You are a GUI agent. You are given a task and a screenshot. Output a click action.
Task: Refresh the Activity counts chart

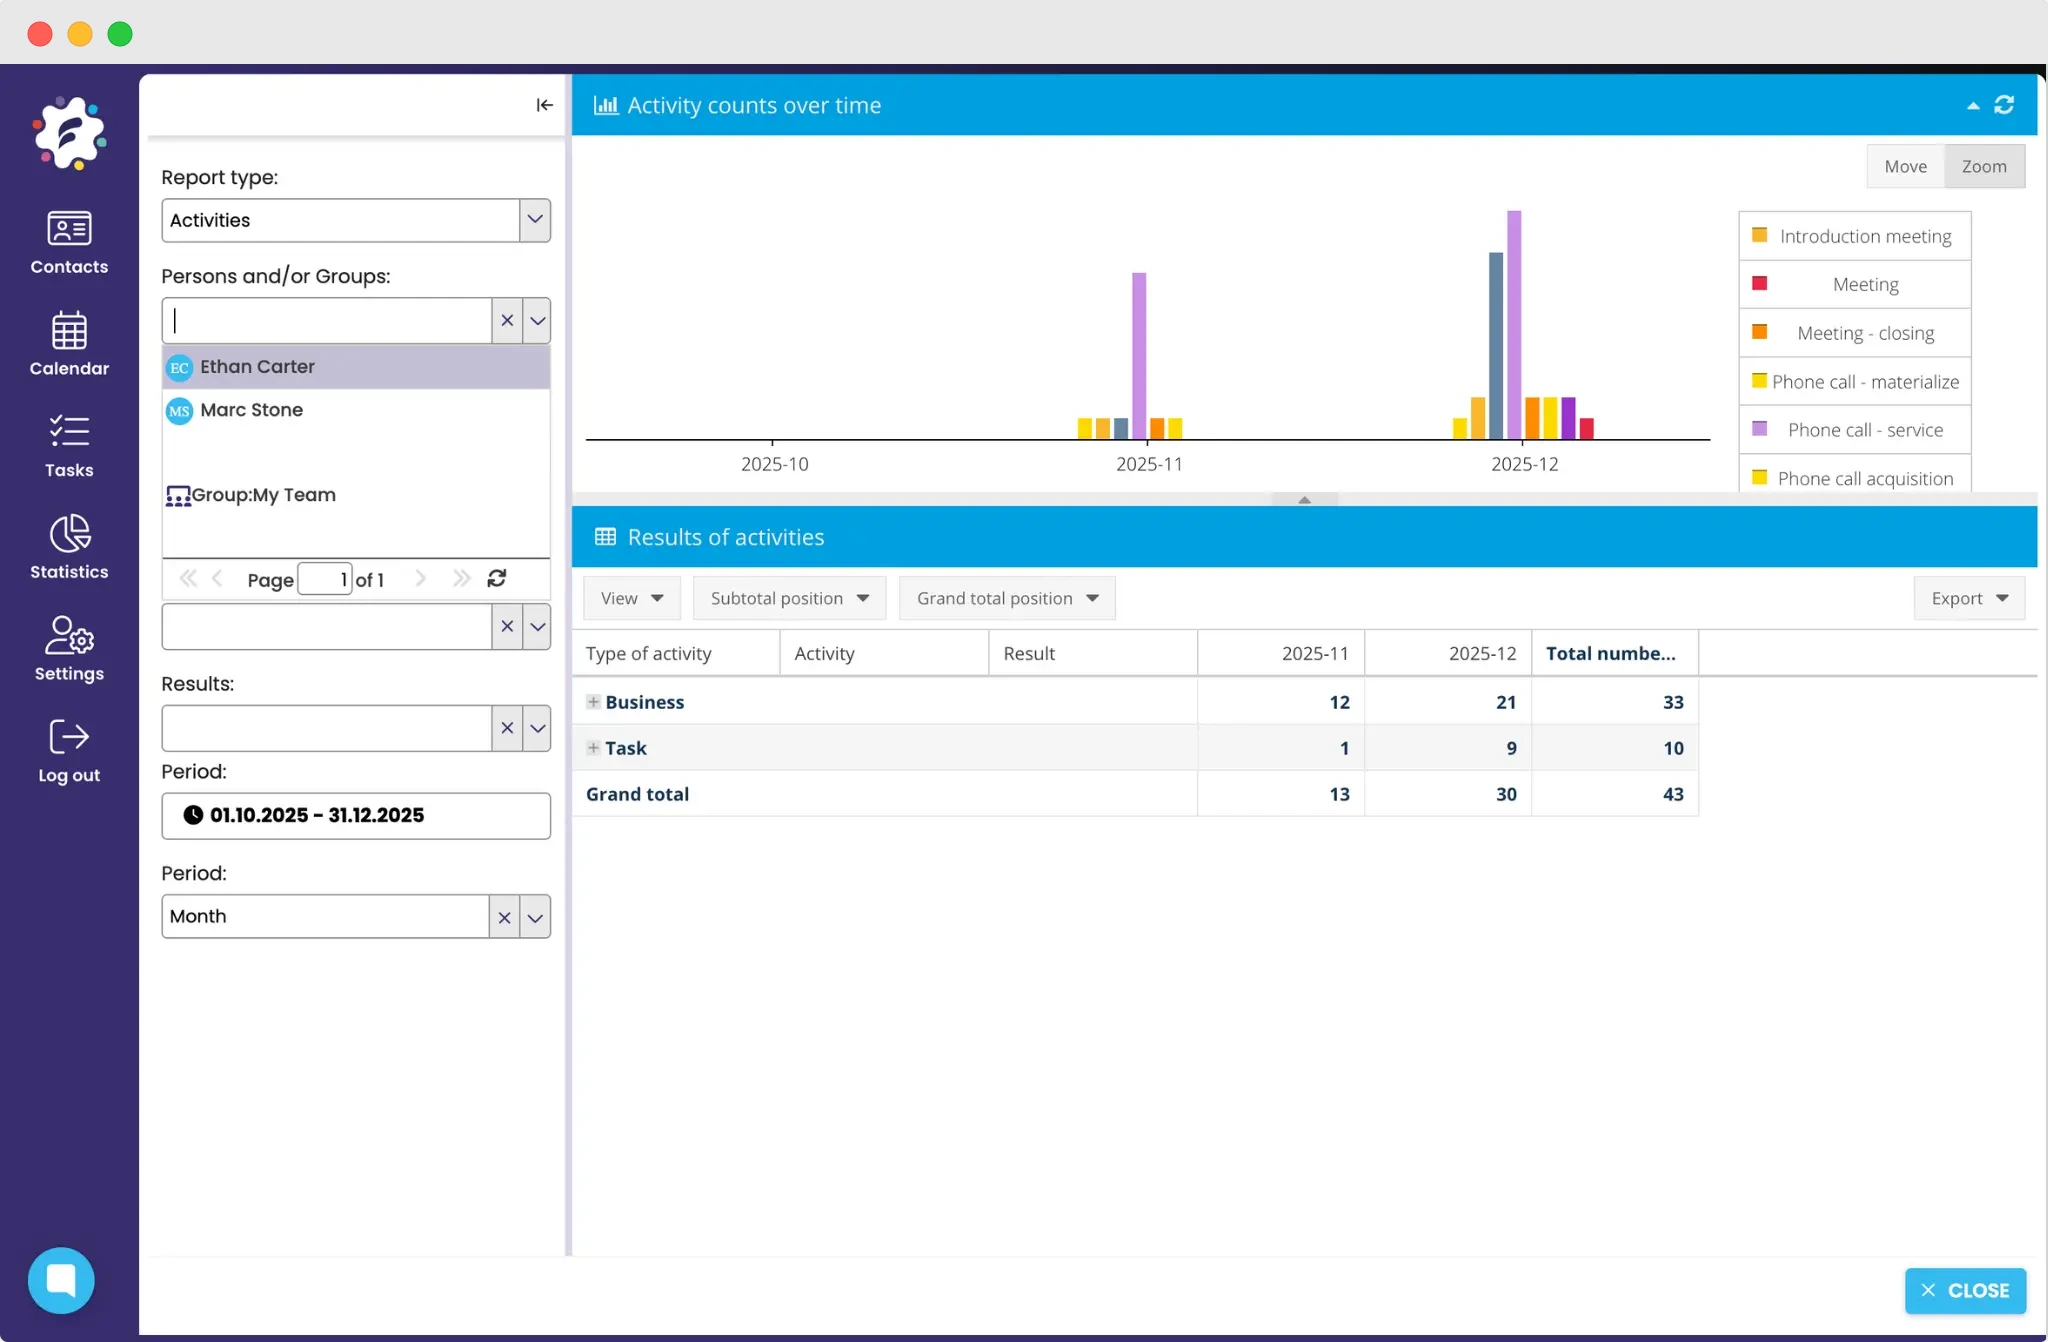click(x=2004, y=105)
